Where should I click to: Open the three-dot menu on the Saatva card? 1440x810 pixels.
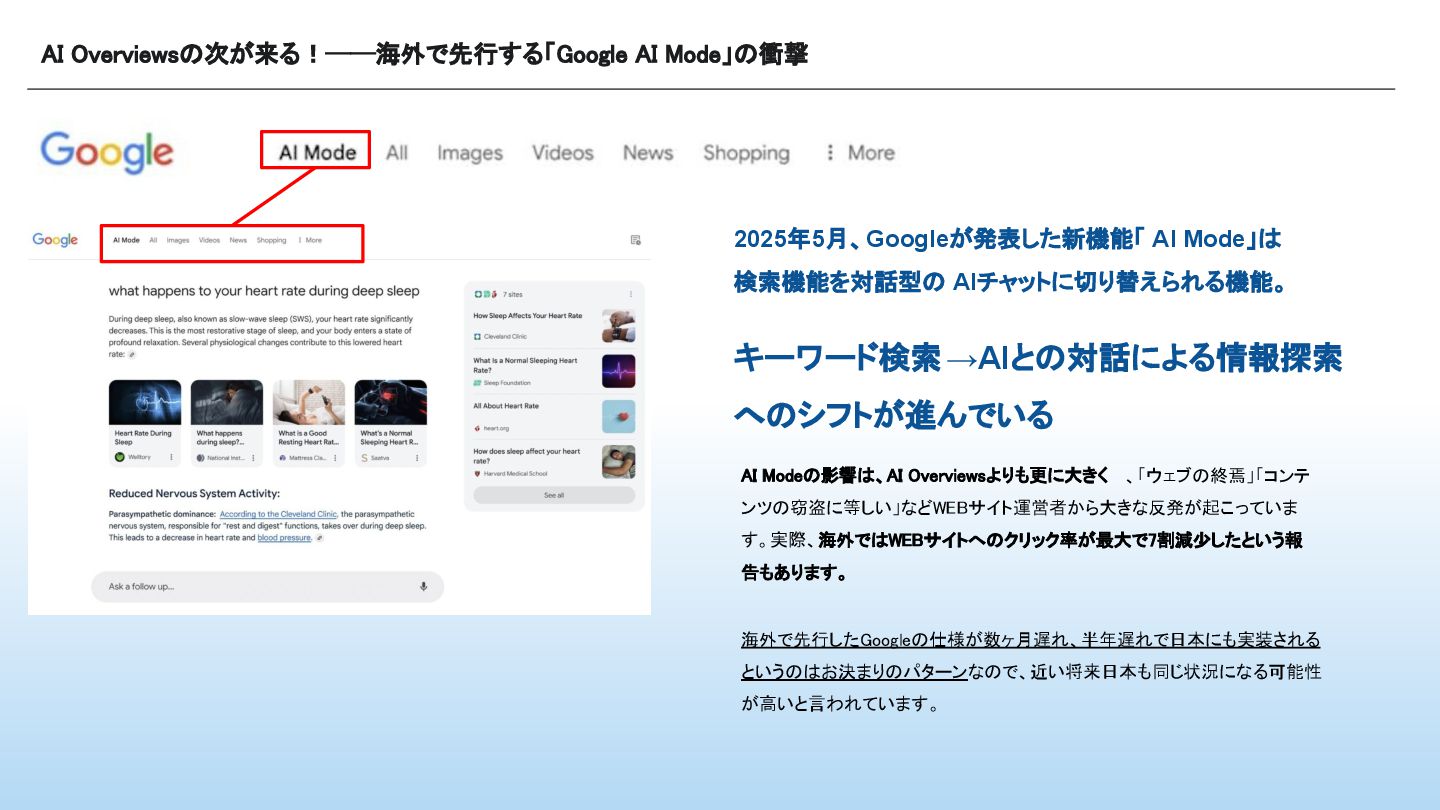point(417,458)
